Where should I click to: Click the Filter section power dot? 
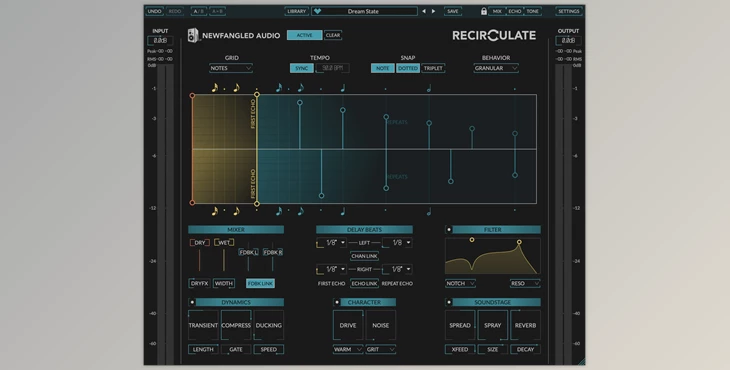click(x=449, y=229)
